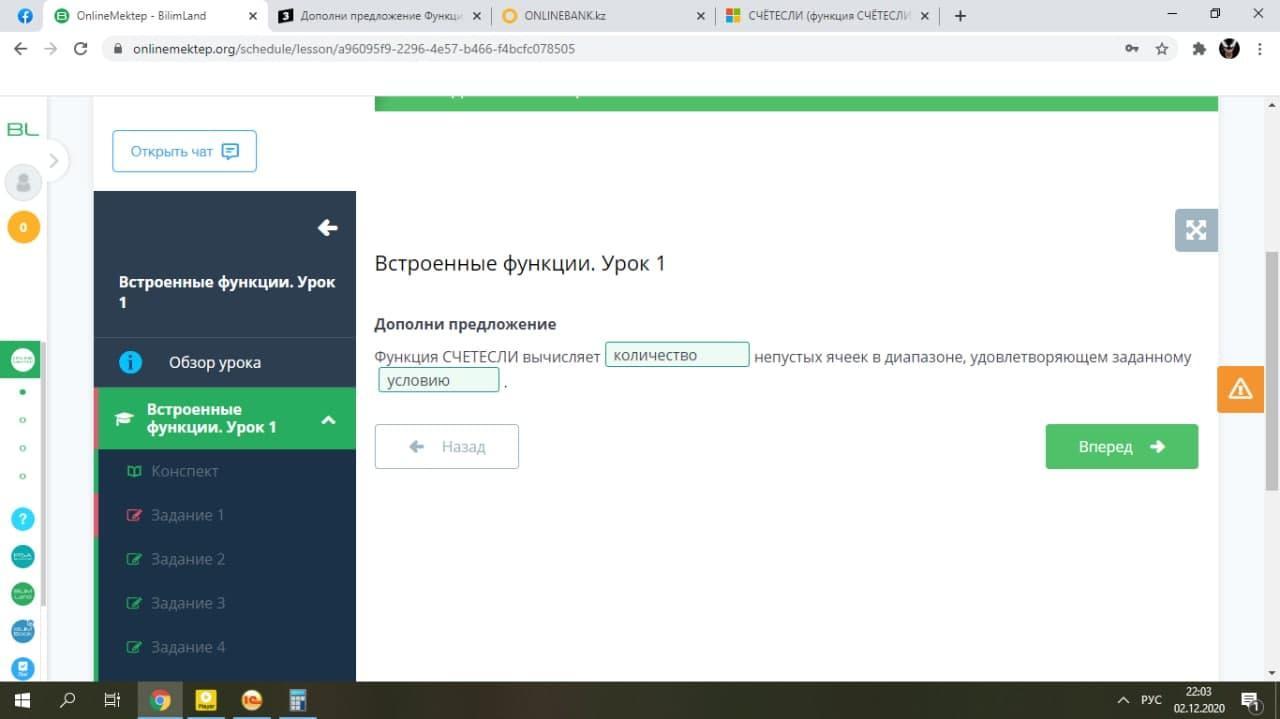
Task: Expand the left sidebar with chevron arrow
Action: click(54, 160)
